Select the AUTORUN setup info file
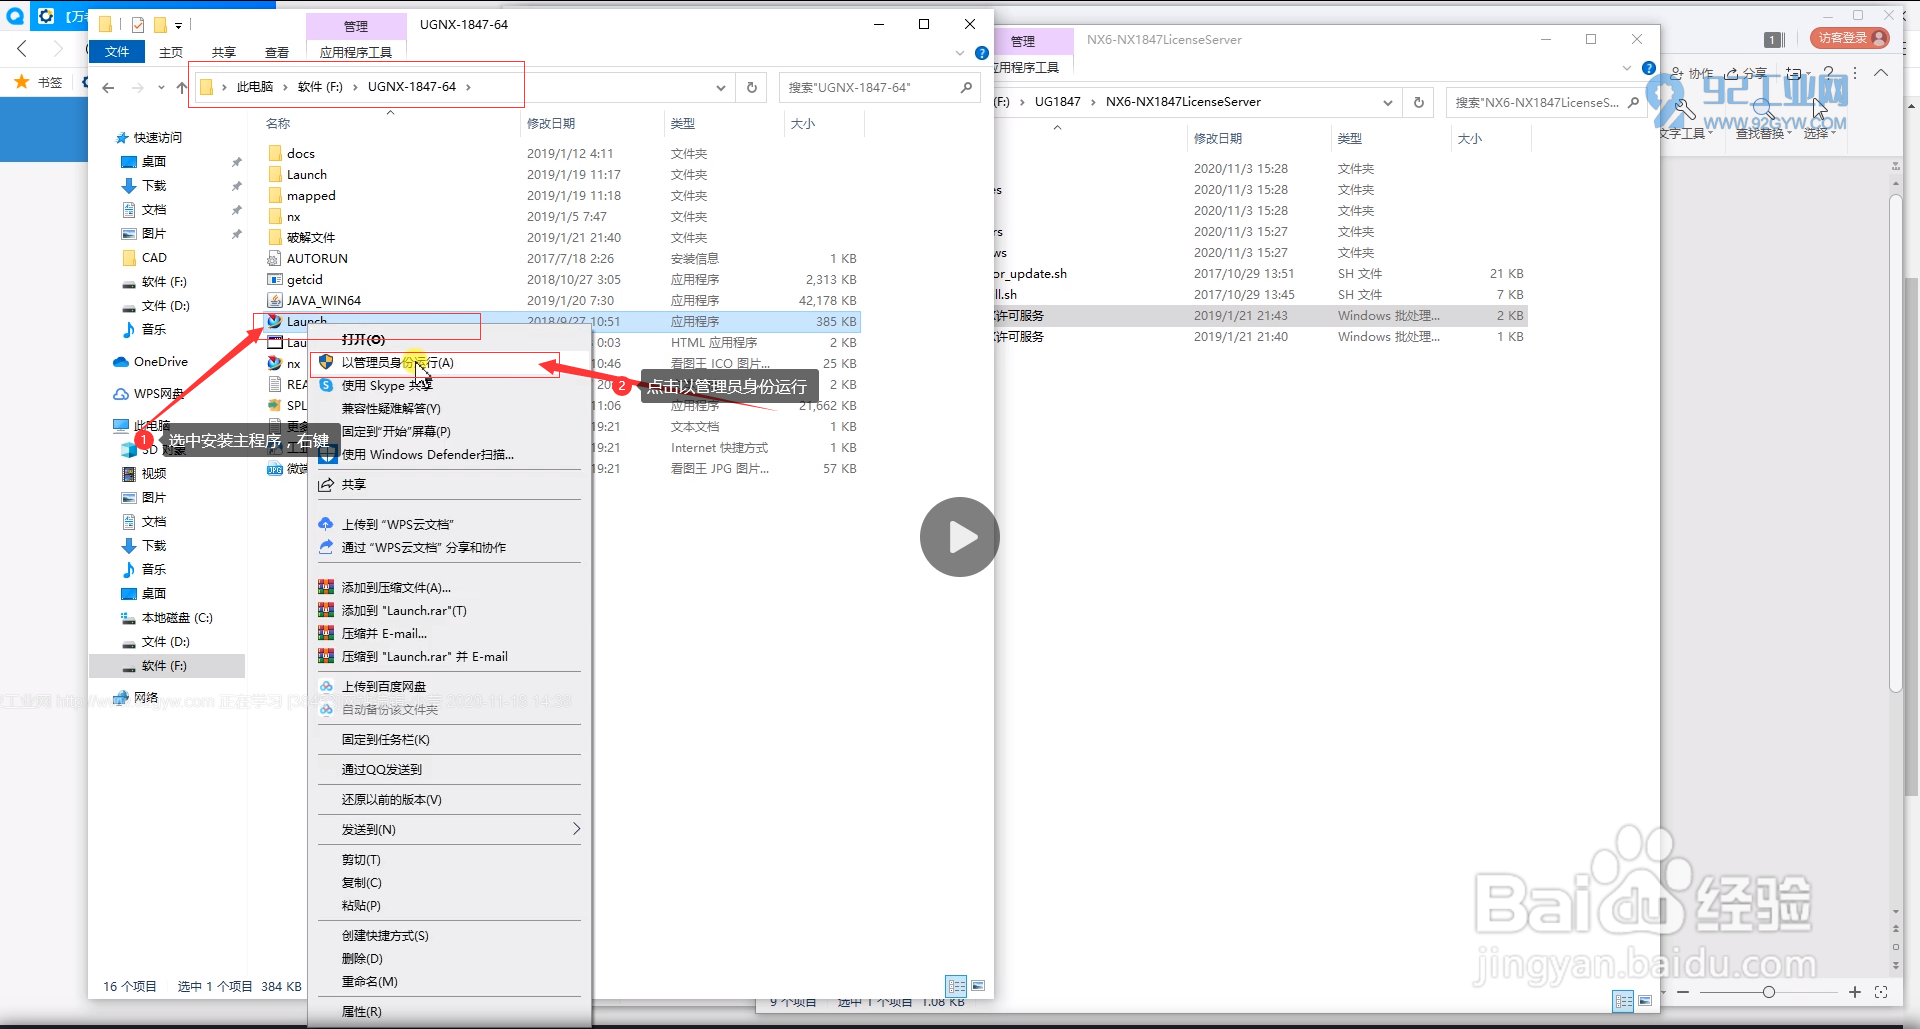Screen dimensions: 1920x1029 317,258
